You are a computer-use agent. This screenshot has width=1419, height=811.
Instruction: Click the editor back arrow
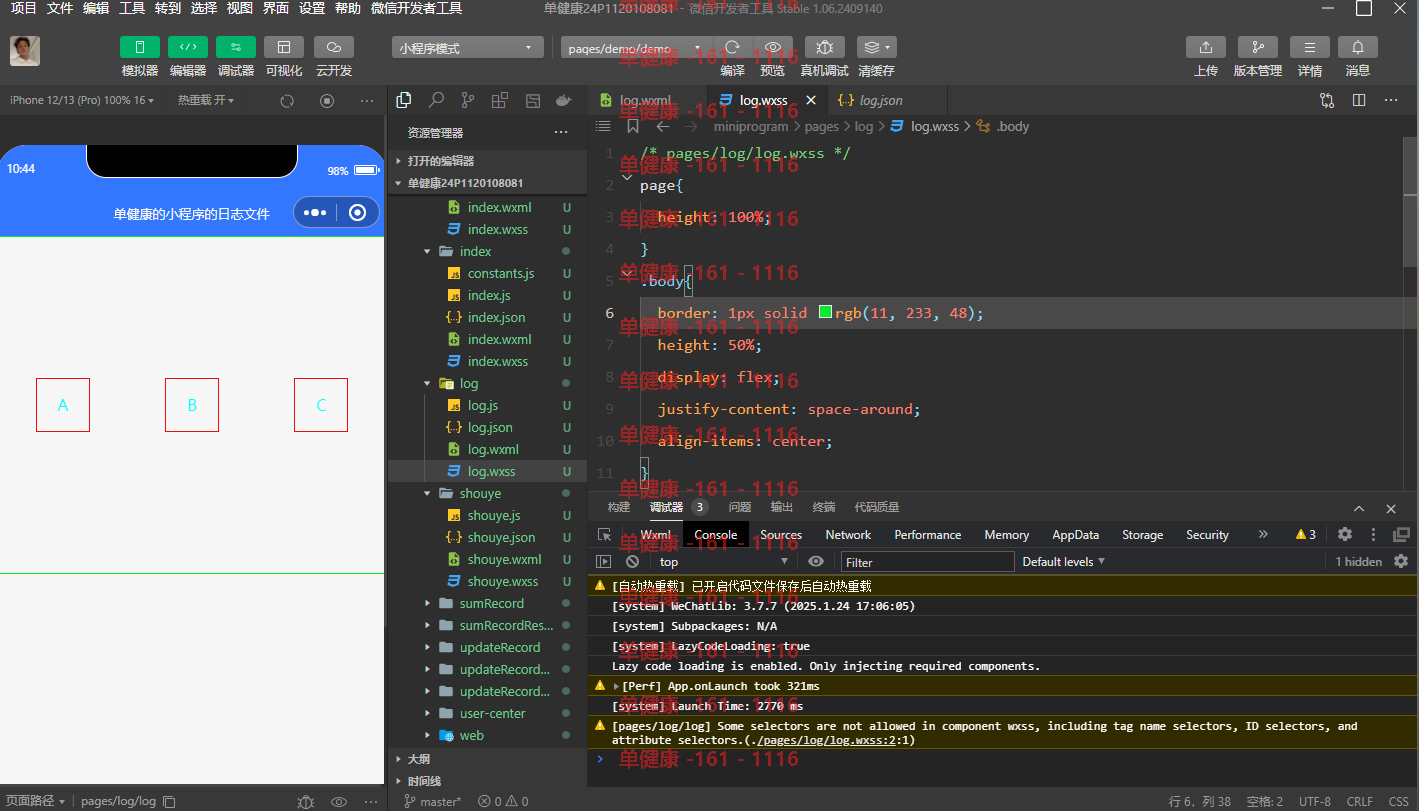pyautogui.click(x=662, y=126)
